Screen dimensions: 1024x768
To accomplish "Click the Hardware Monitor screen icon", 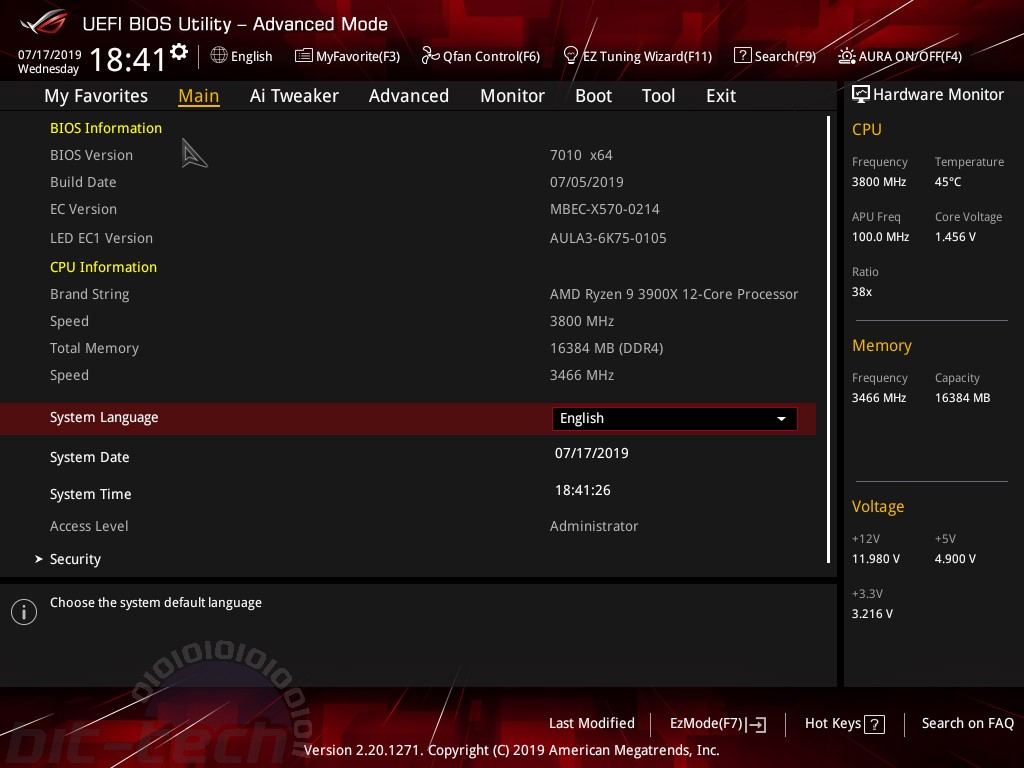I will (x=861, y=94).
